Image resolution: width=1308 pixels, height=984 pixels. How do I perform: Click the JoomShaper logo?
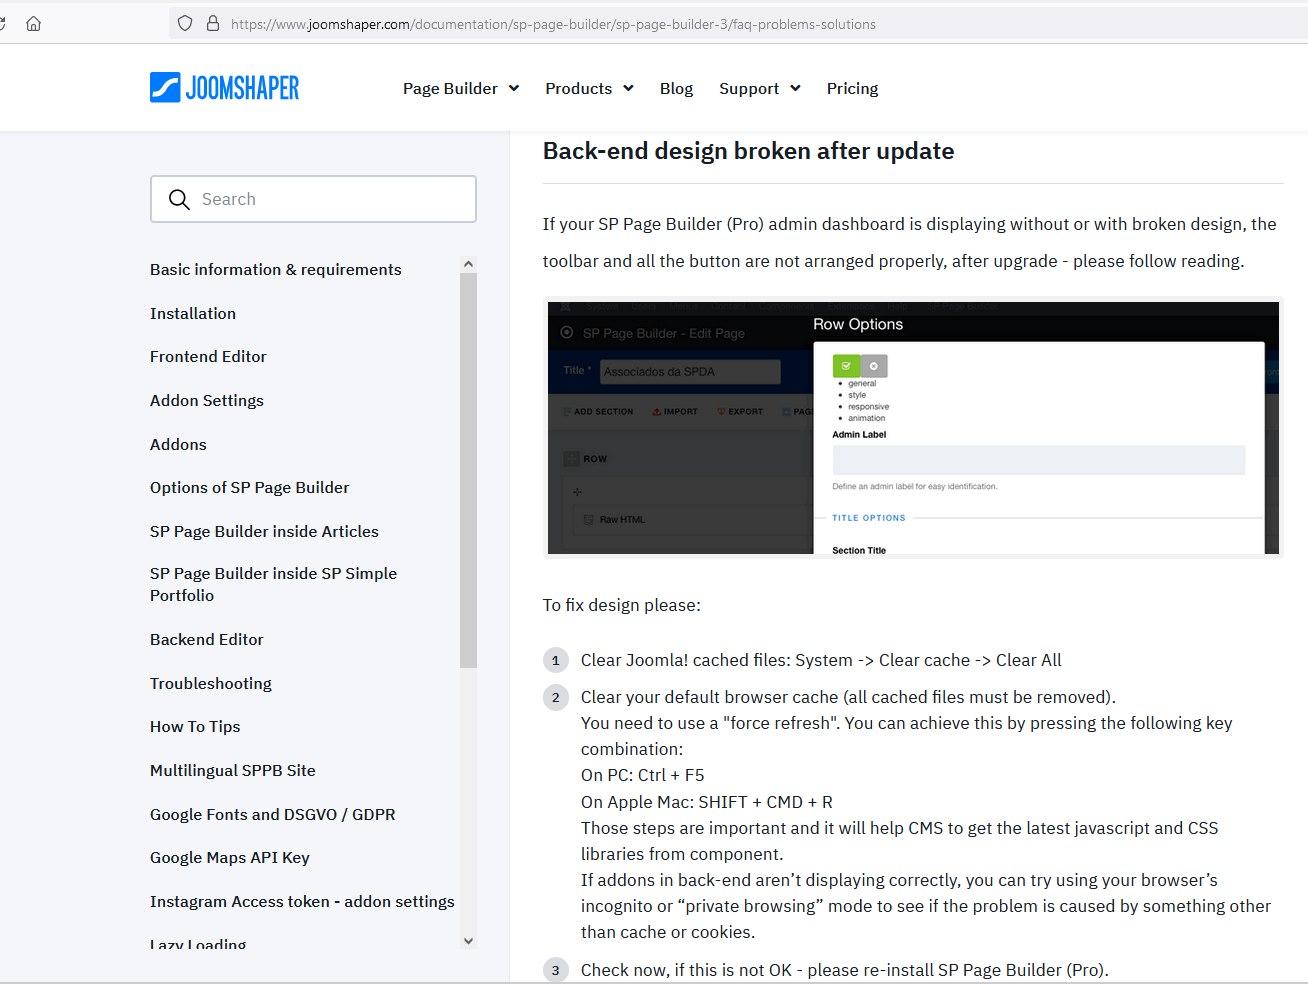(x=224, y=88)
